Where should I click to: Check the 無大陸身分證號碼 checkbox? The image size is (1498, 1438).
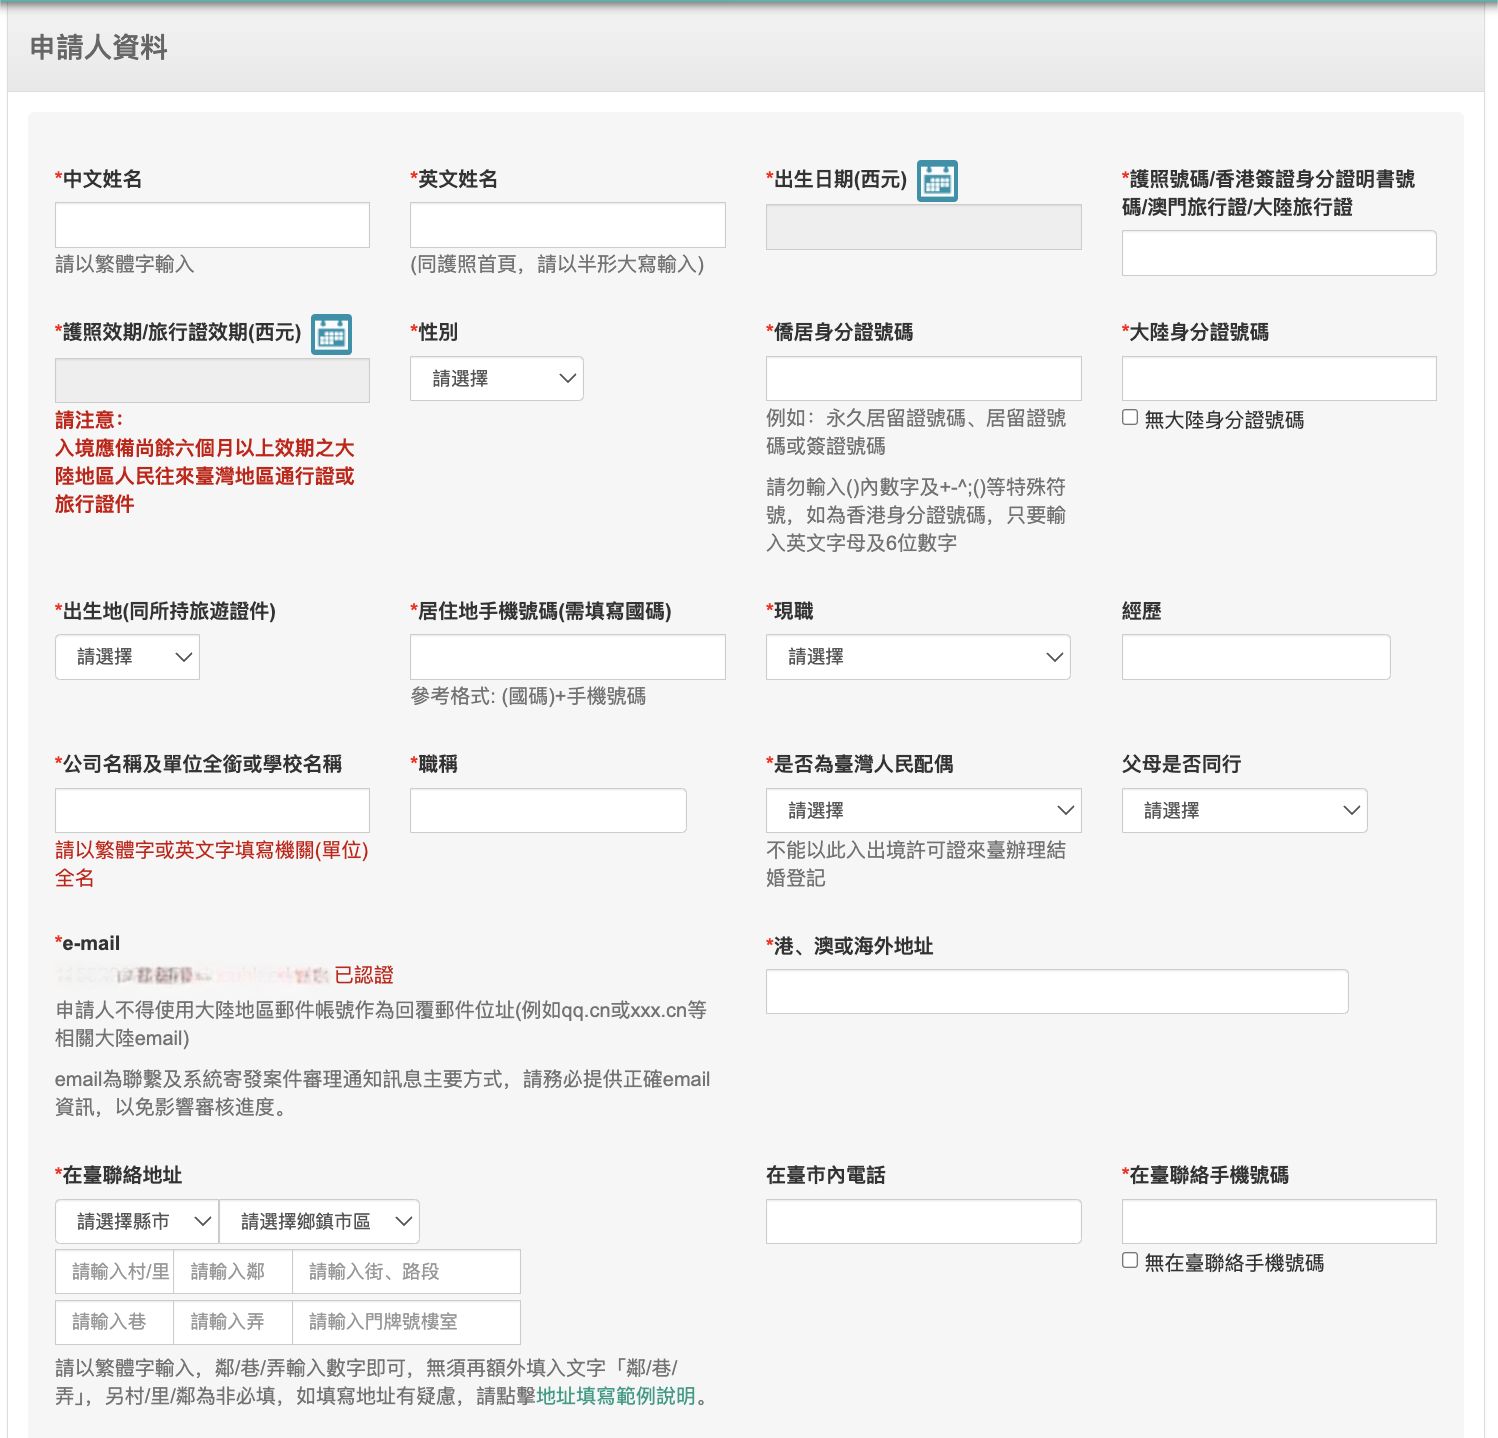point(1129,419)
